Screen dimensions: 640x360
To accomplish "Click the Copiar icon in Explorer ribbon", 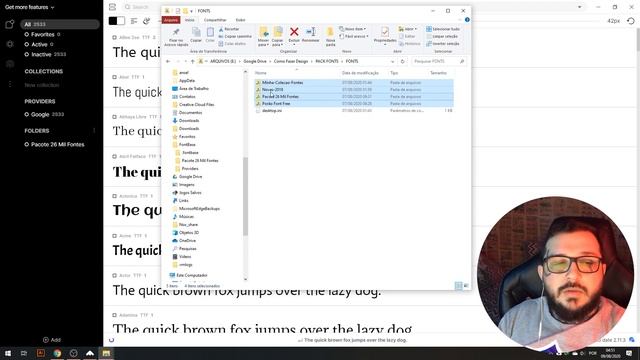I will click(196, 32).
